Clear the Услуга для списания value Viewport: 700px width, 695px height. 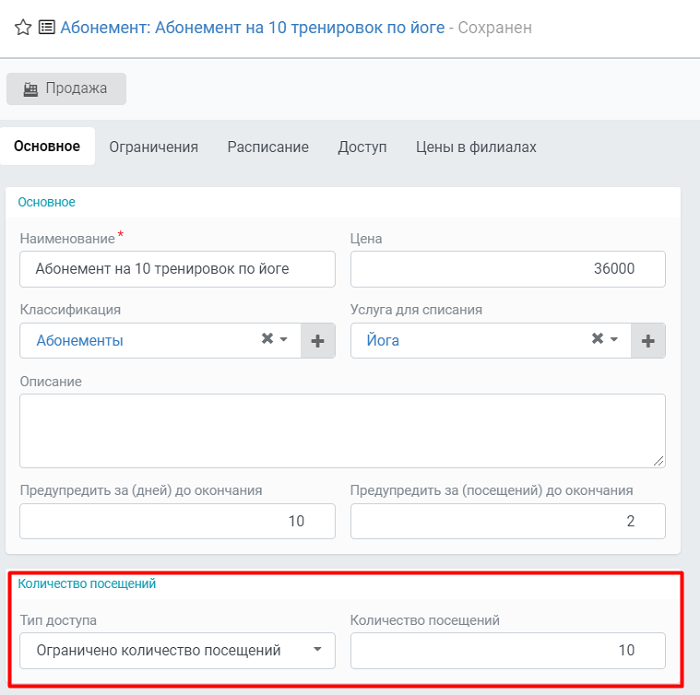(597, 339)
